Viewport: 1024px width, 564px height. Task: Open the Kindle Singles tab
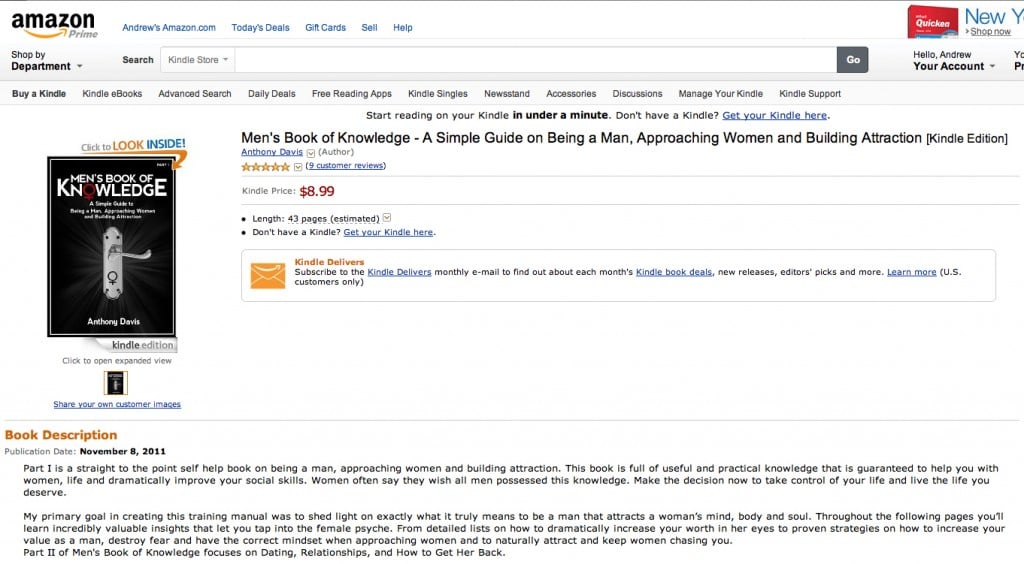click(x=438, y=94)
